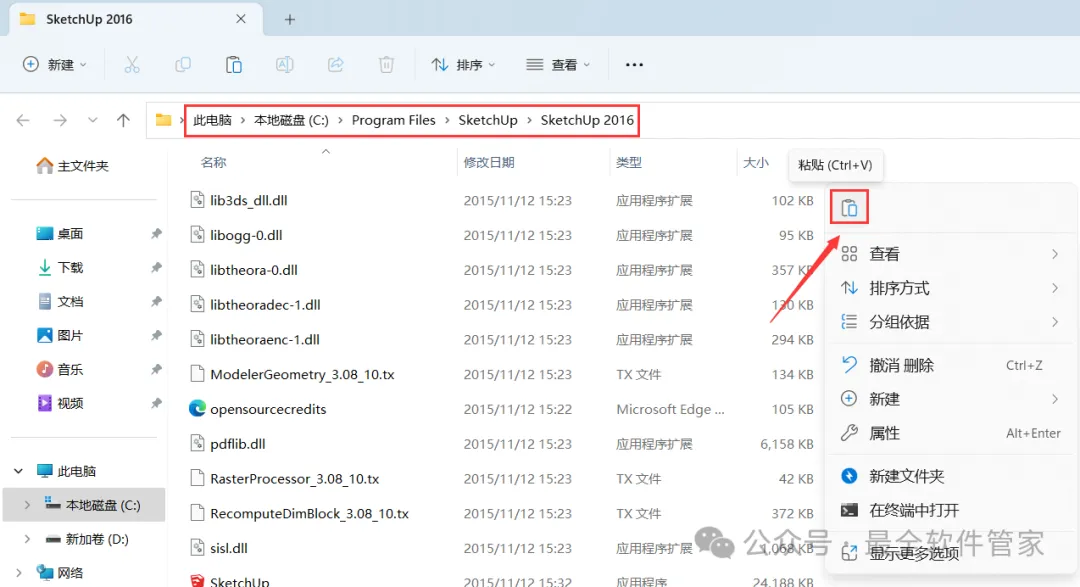Image resolution: width=1080 pixels, height=587 pixels.
Task: Click the Paste clipboard icon in toolbar
Action: point(233,65)
